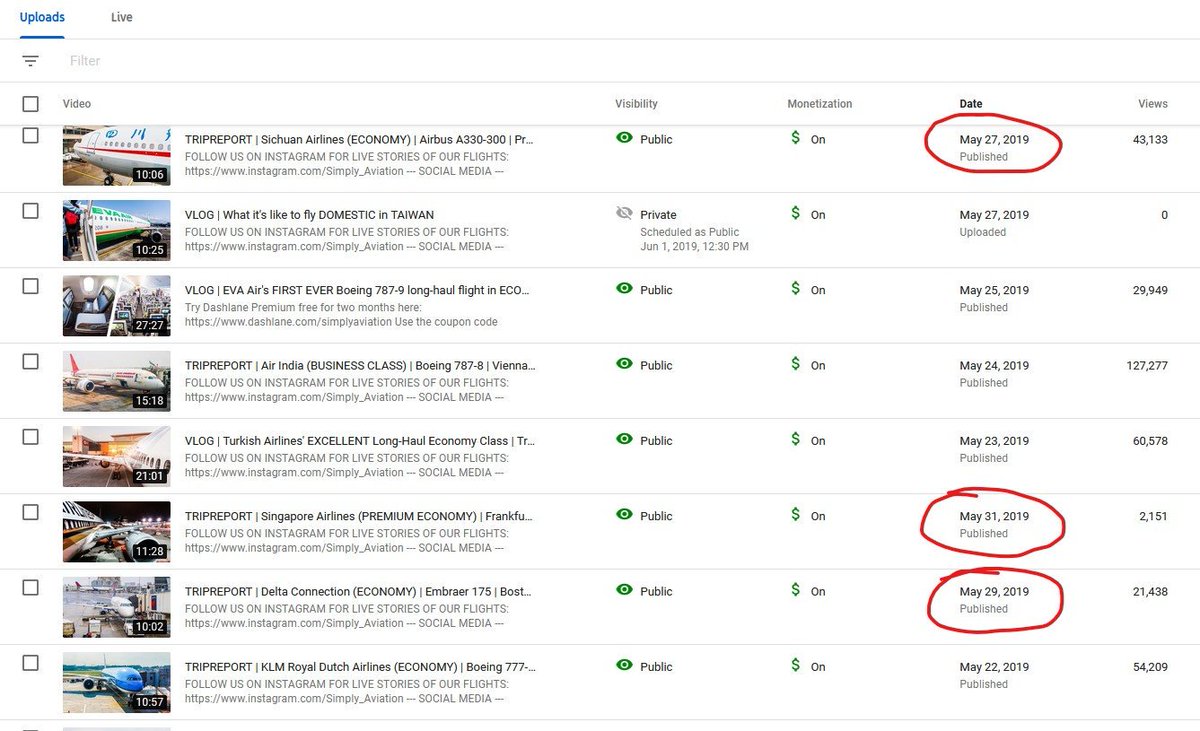
Task: Click the May 25, 2019 date
Action: pos(994,290)
